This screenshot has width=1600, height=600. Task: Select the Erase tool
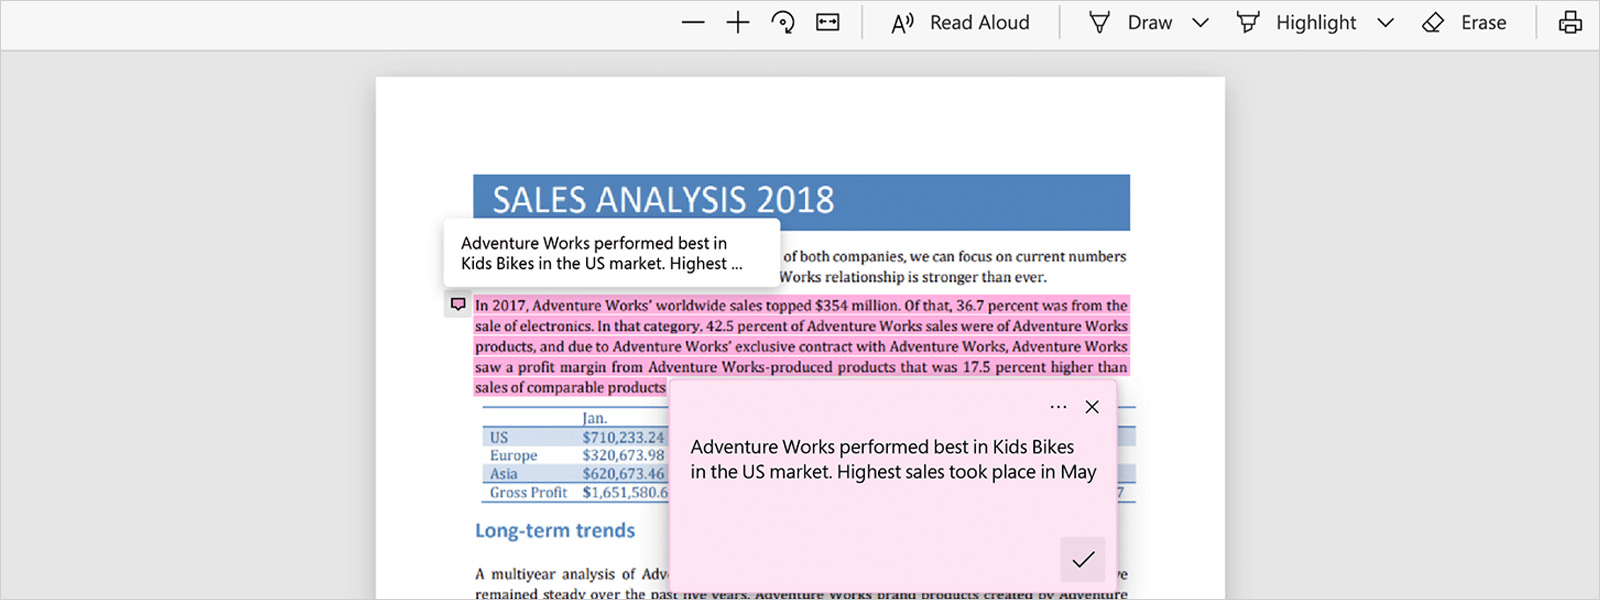(1464, 22)
